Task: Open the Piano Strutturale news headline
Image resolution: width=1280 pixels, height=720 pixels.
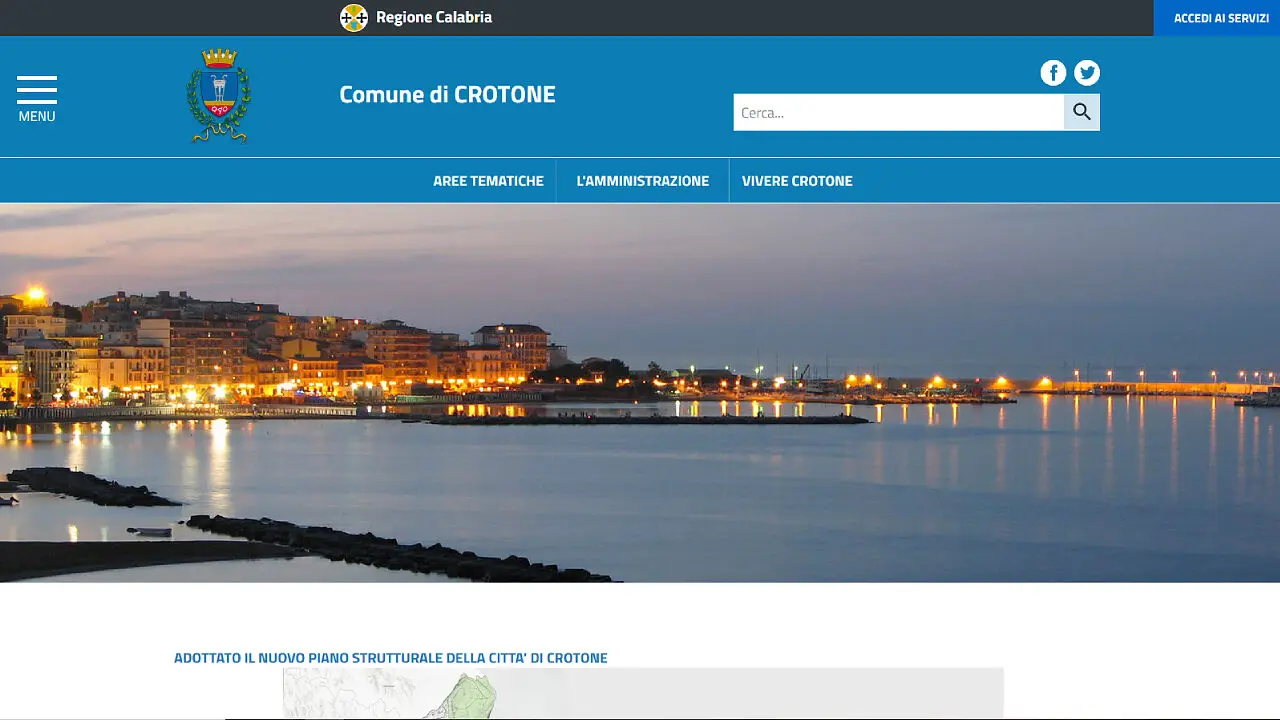Action: click(390, 658)
